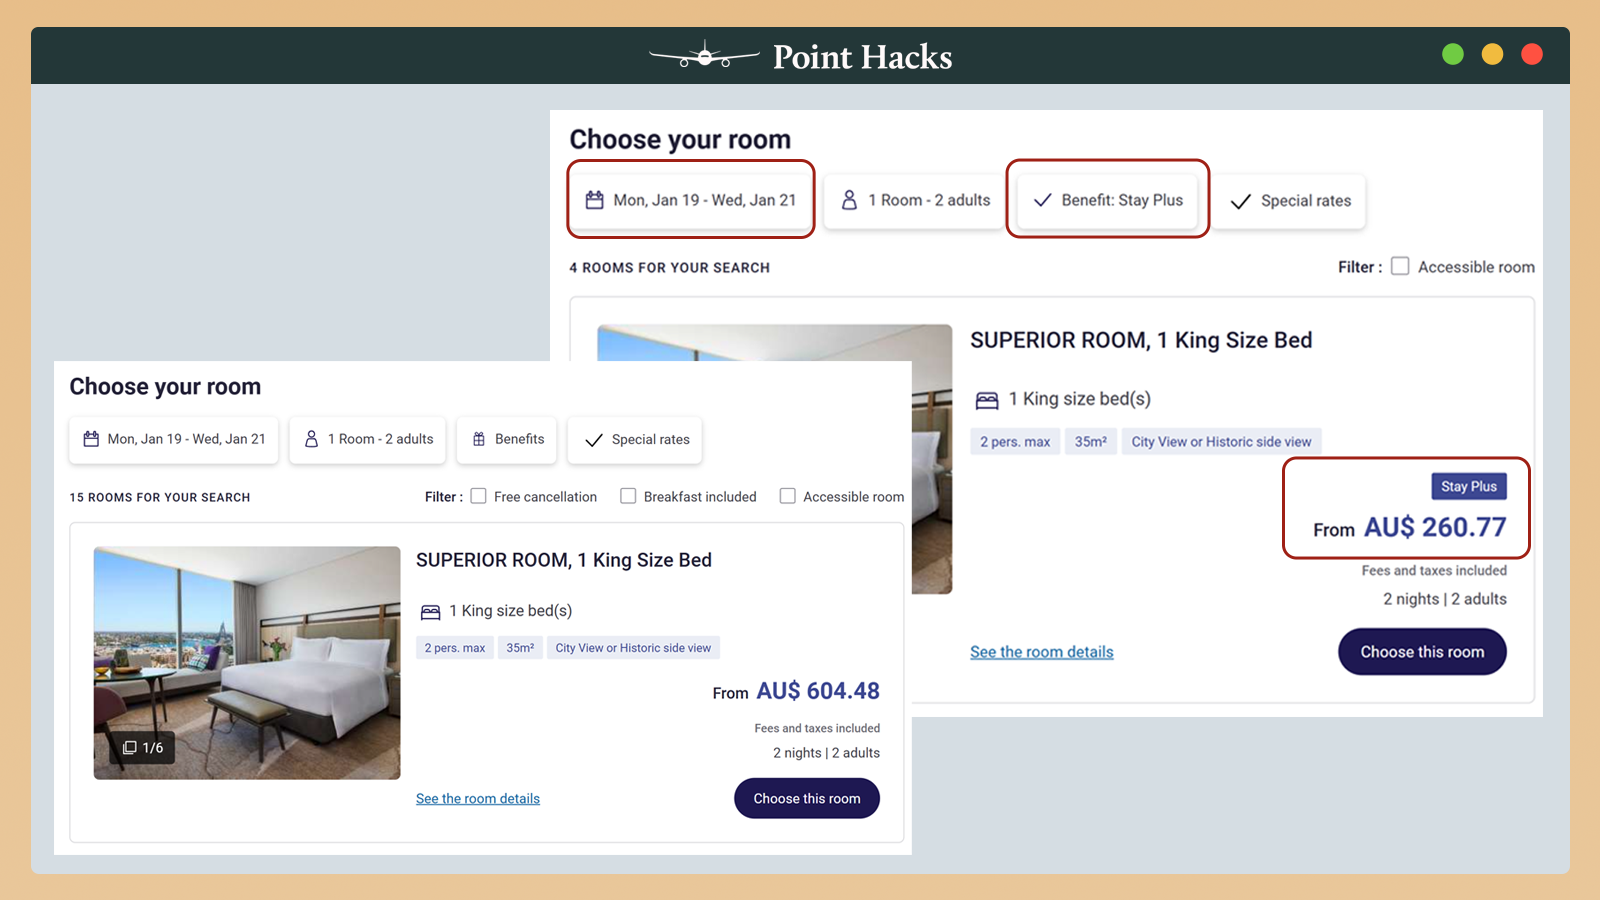Screen dimensions: 1600x900
Task: Tick the Breakfast included checkbox
Action: pyautogui.click(x=628, y=496)
